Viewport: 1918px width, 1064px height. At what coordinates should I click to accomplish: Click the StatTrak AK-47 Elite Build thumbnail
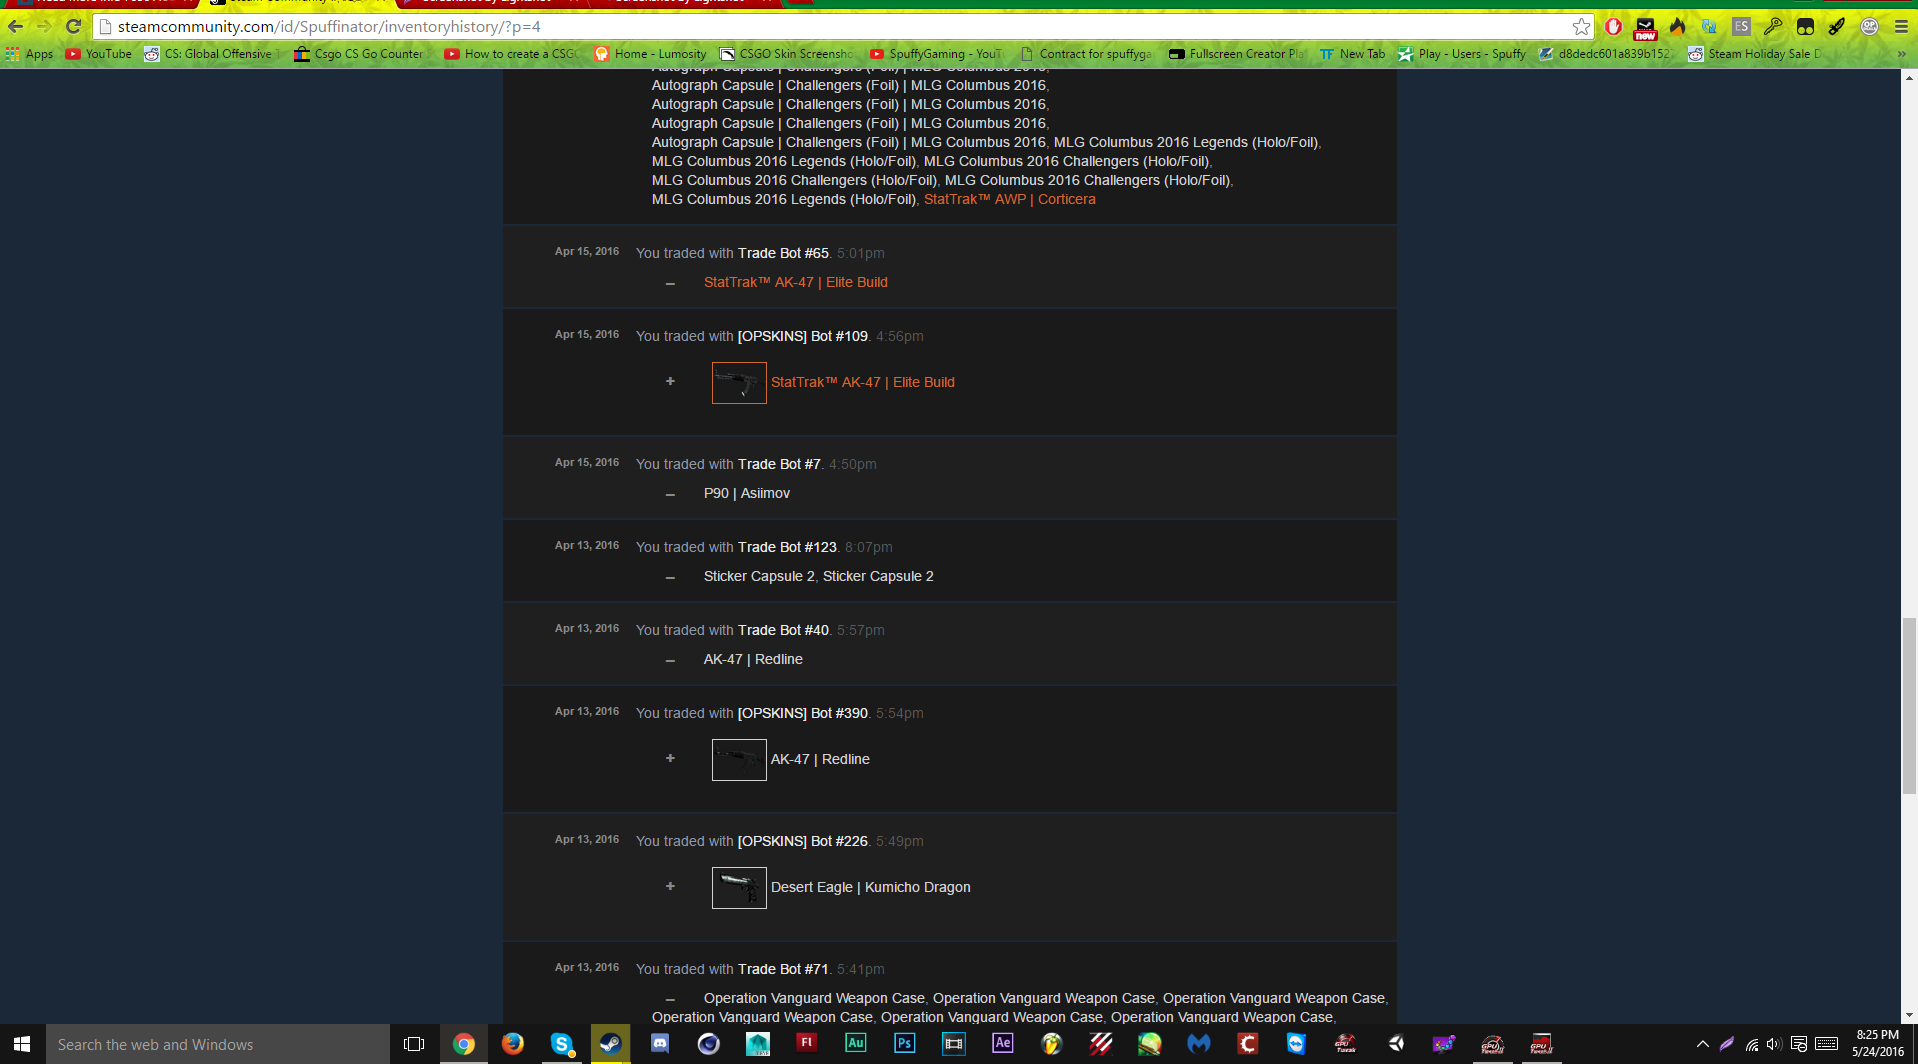pyautogui.click(x=739, y=383)
